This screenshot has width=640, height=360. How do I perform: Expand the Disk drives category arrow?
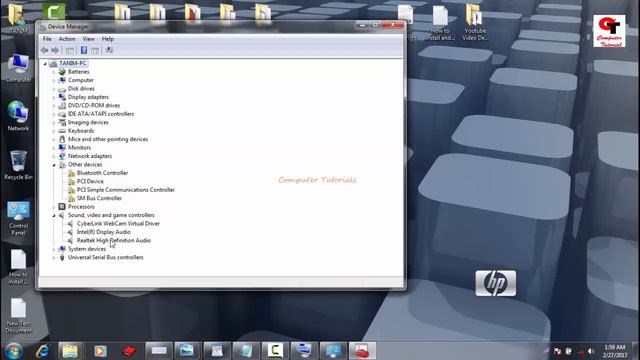(54, 89)
